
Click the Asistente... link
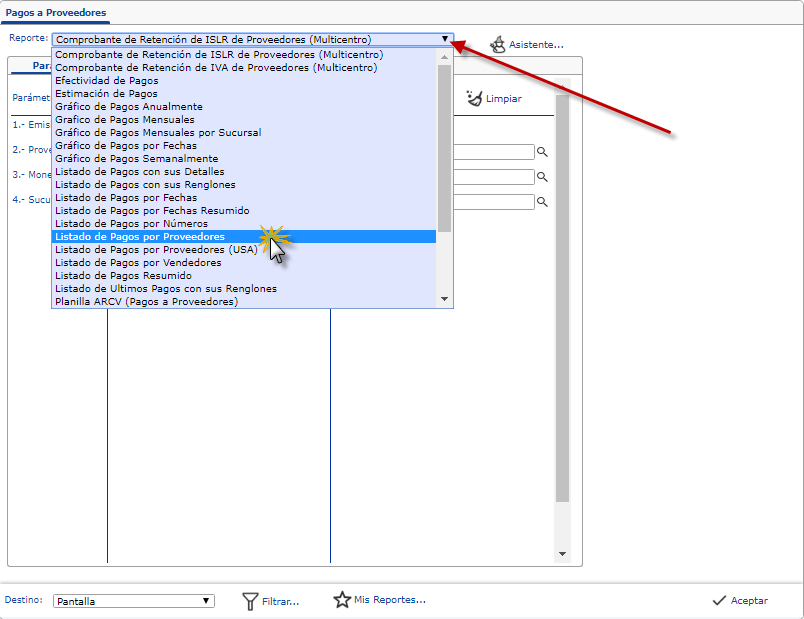[x=536, y=45]
